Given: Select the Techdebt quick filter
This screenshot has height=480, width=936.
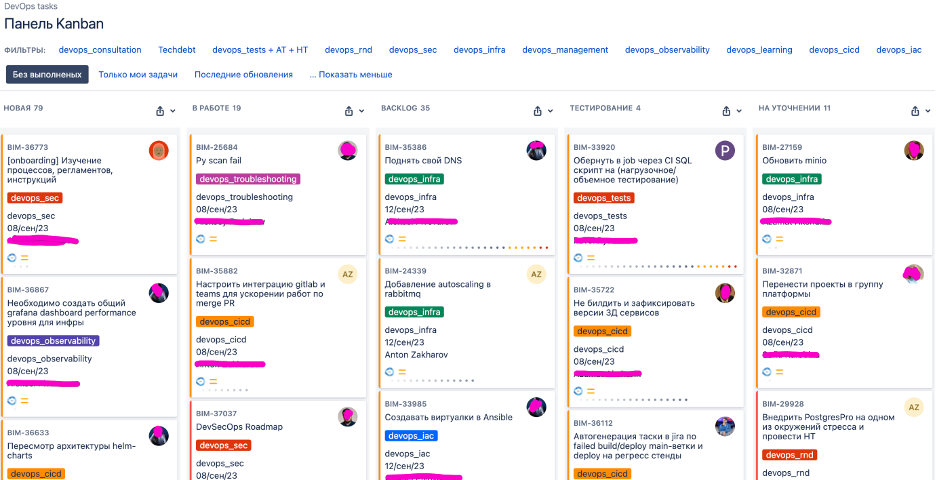Looking at the screenshot, I should (x=177, y=49).
